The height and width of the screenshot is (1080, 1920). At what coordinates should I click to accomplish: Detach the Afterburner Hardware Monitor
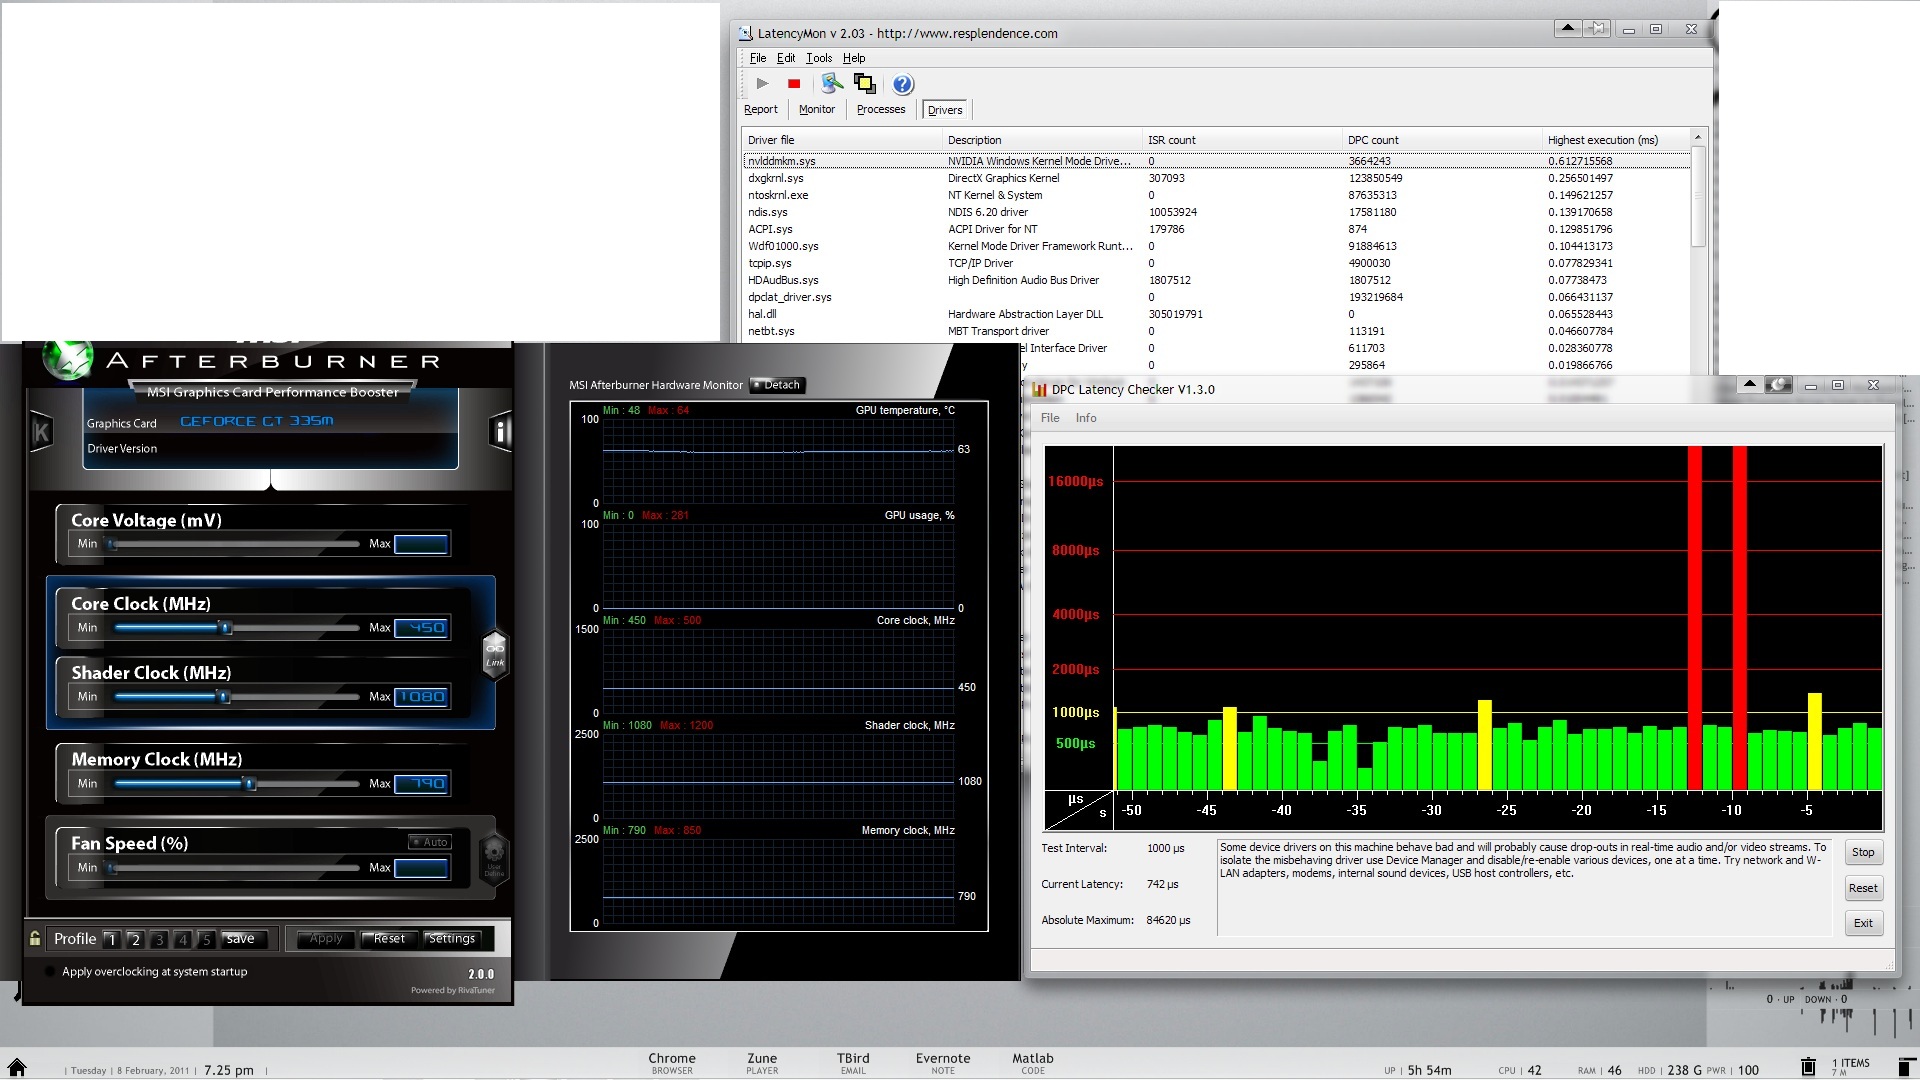[x=777, y=385]
